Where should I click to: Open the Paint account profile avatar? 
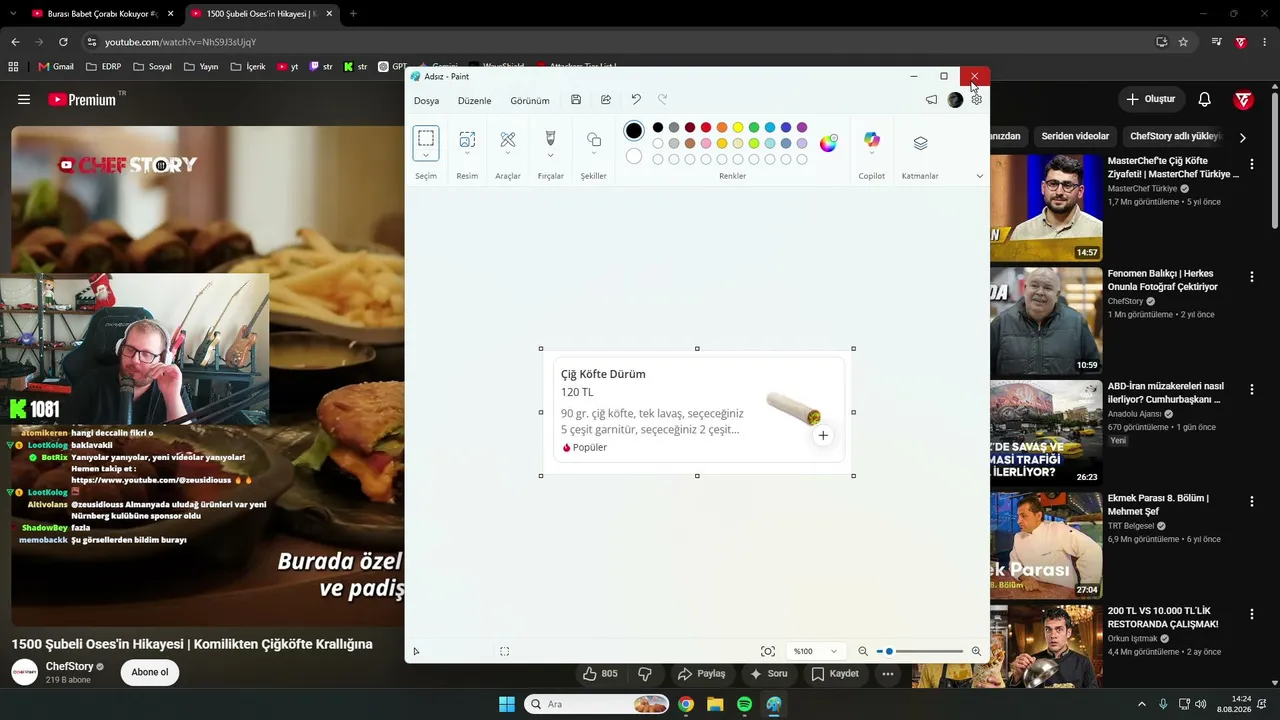pos(955,100)
